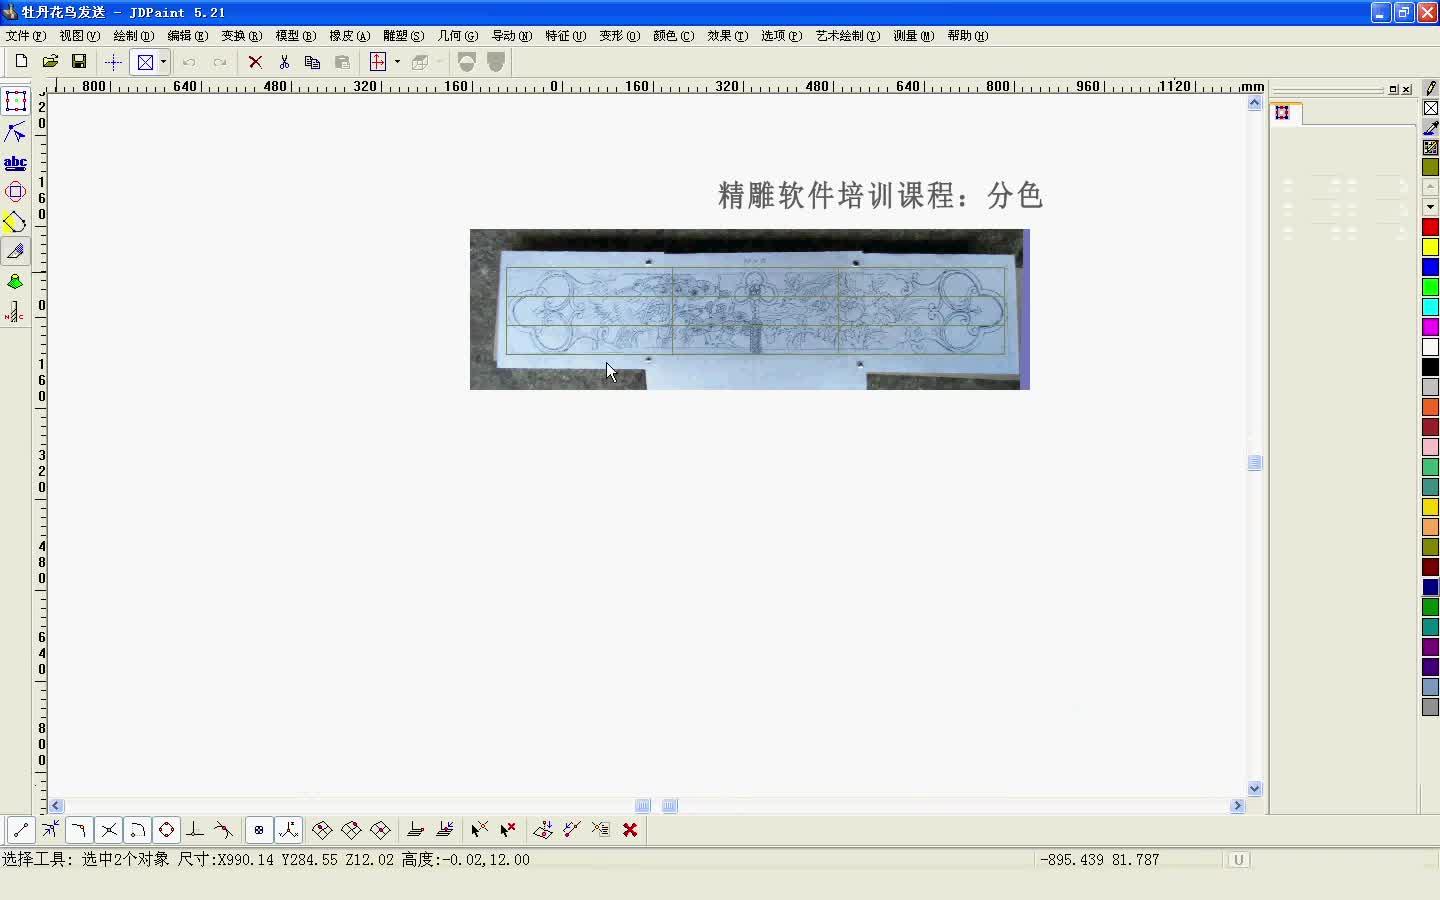Click the vertical scrollbar up arrow

pyautogui.click(x=1255, y=103)
